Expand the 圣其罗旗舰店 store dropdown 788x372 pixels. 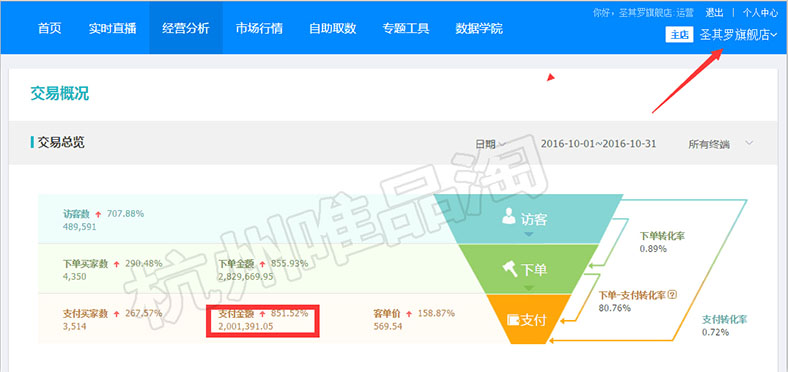tap(739, 35)
